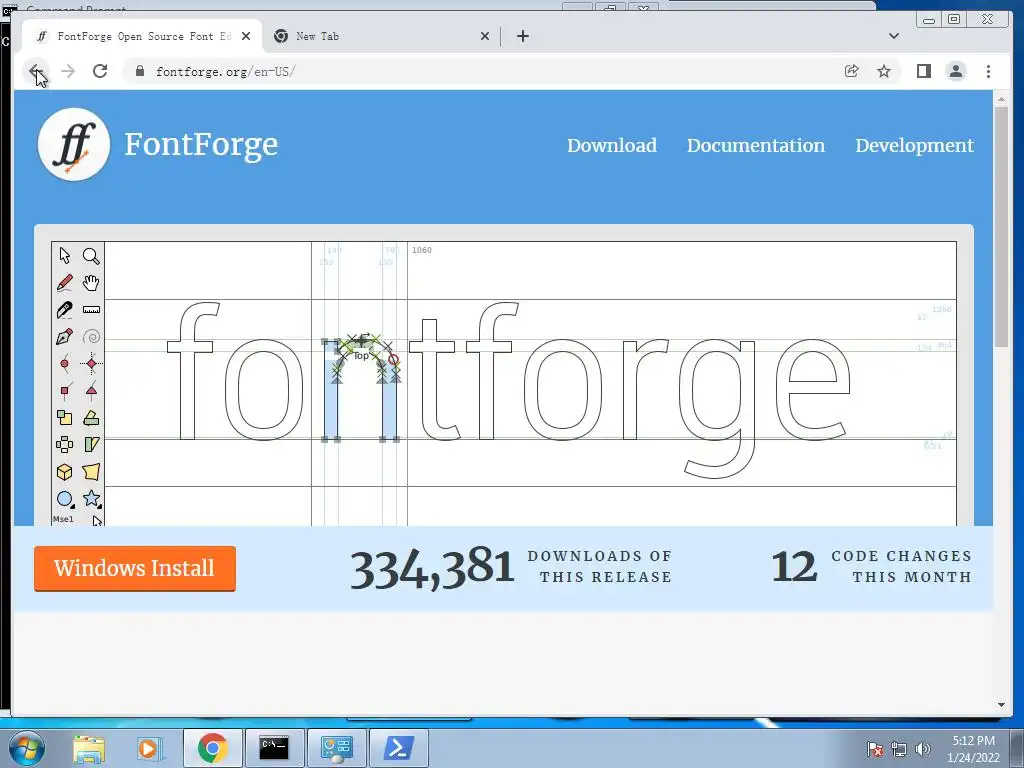1024x768 pixels.
Task: Select the hand scroll tool
Action: (91, 283)
